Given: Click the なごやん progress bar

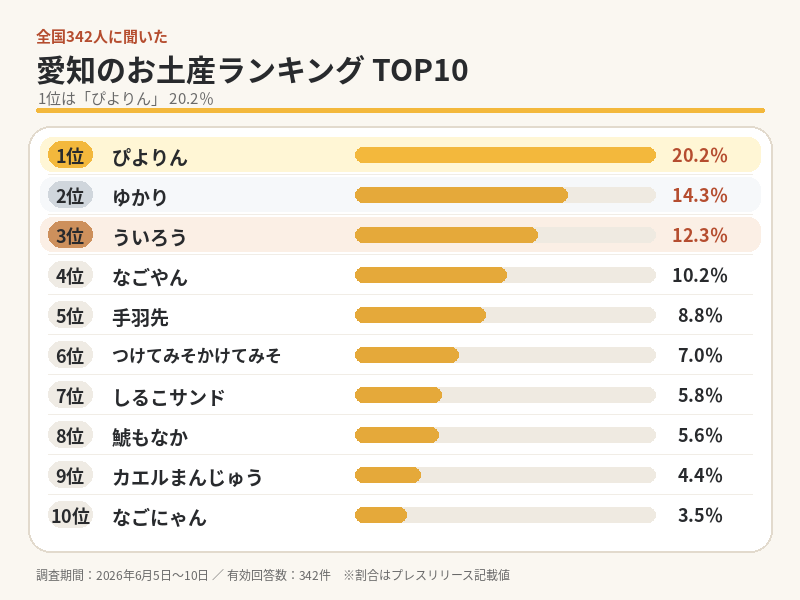Looking at the screenshot, I should click(x=505, y=276).
